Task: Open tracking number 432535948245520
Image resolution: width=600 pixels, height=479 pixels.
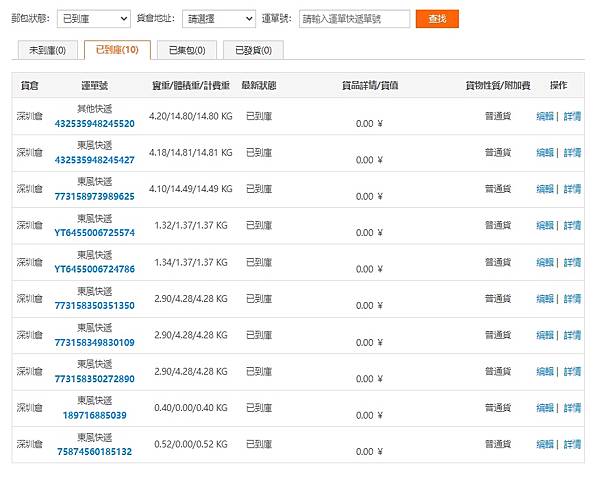Action: [95, 124]
